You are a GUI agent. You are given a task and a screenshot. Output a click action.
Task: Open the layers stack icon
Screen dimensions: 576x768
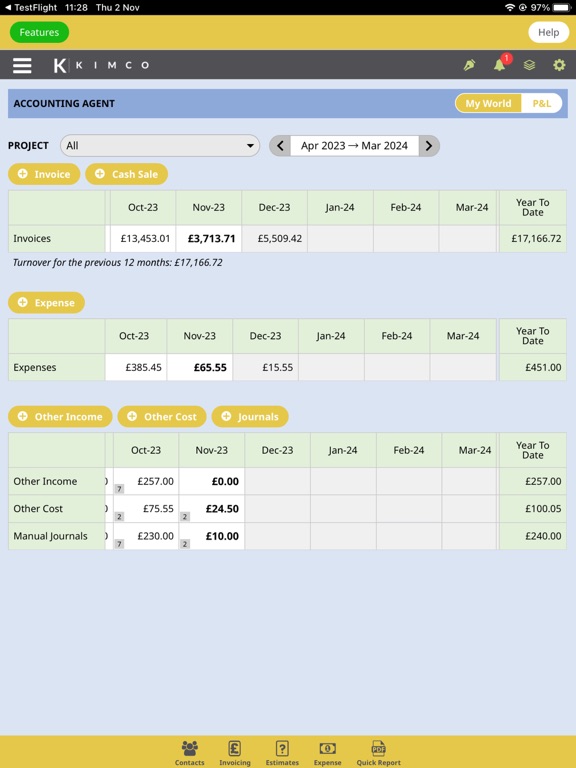(x=529, y=65)
